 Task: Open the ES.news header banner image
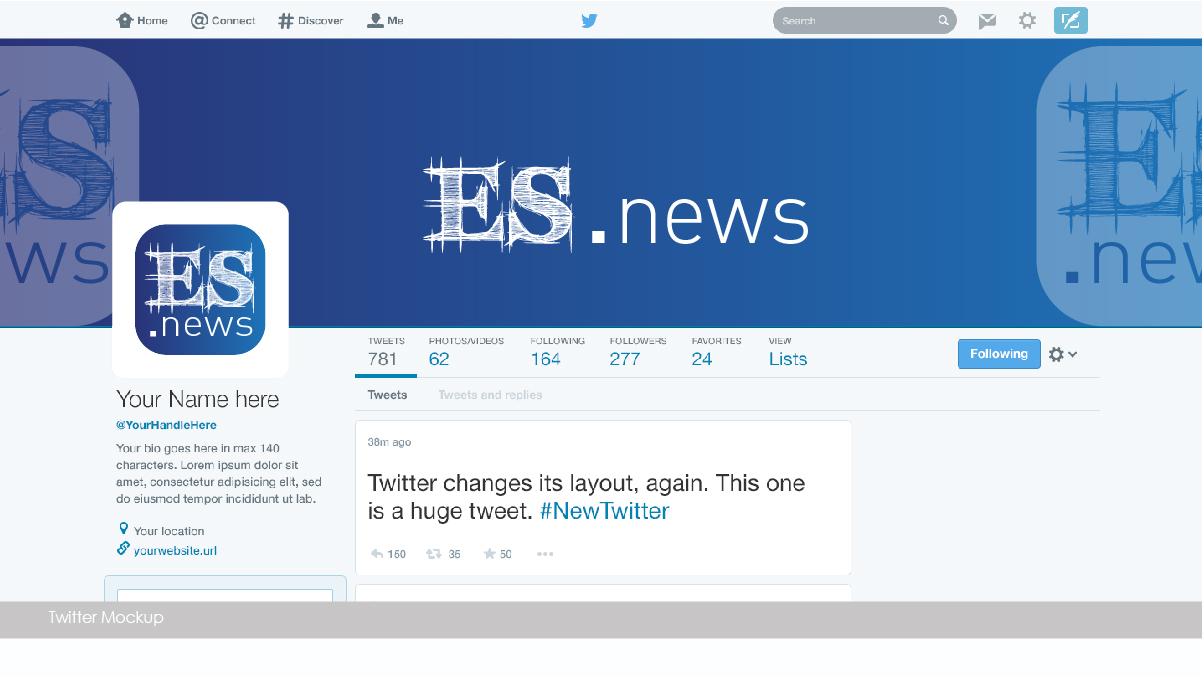601,182
